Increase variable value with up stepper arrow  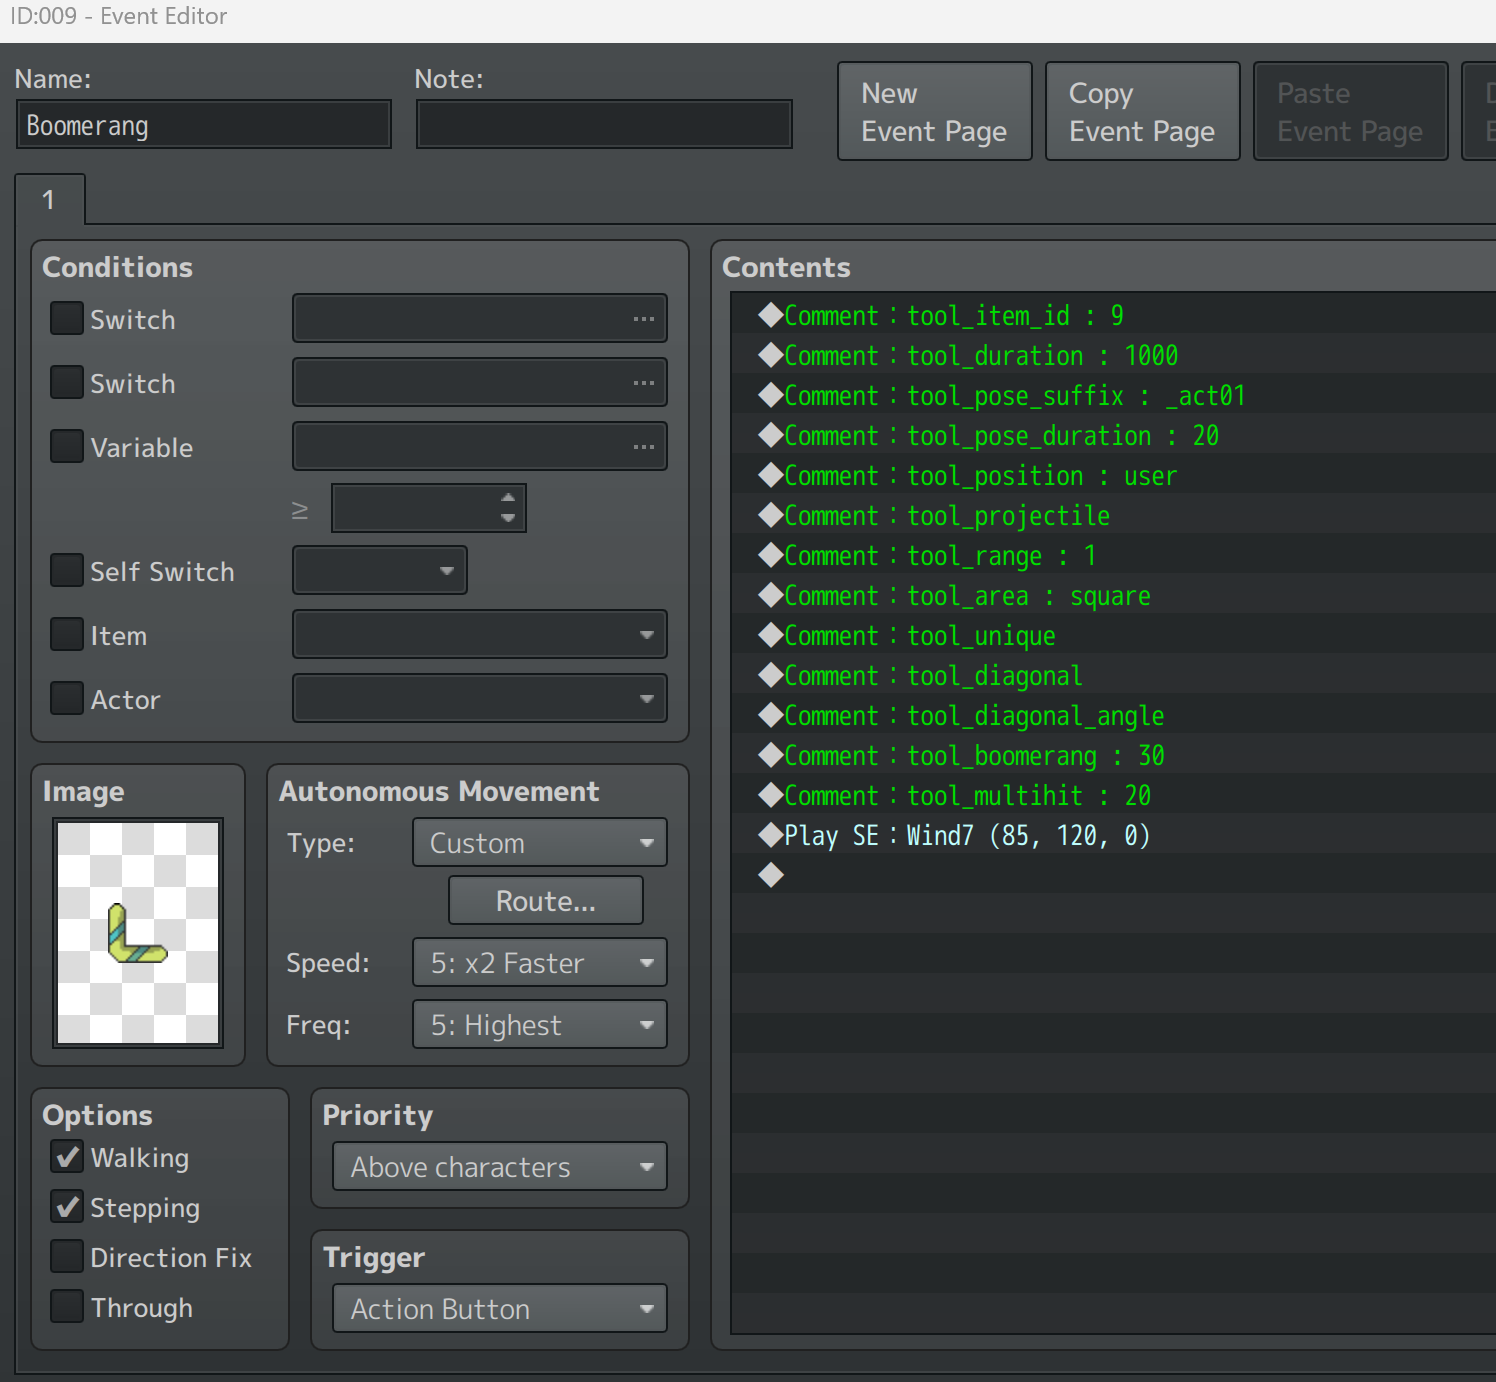click(508, 498)
